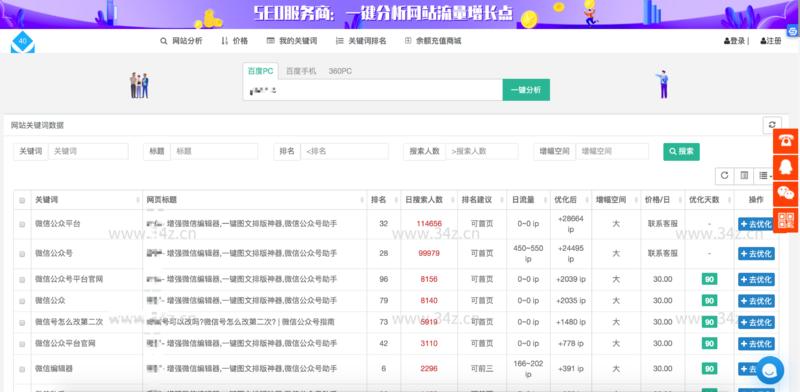Click the orange telephone contact icon
Screen dimensions: 800x392
[x=786, y=141]
